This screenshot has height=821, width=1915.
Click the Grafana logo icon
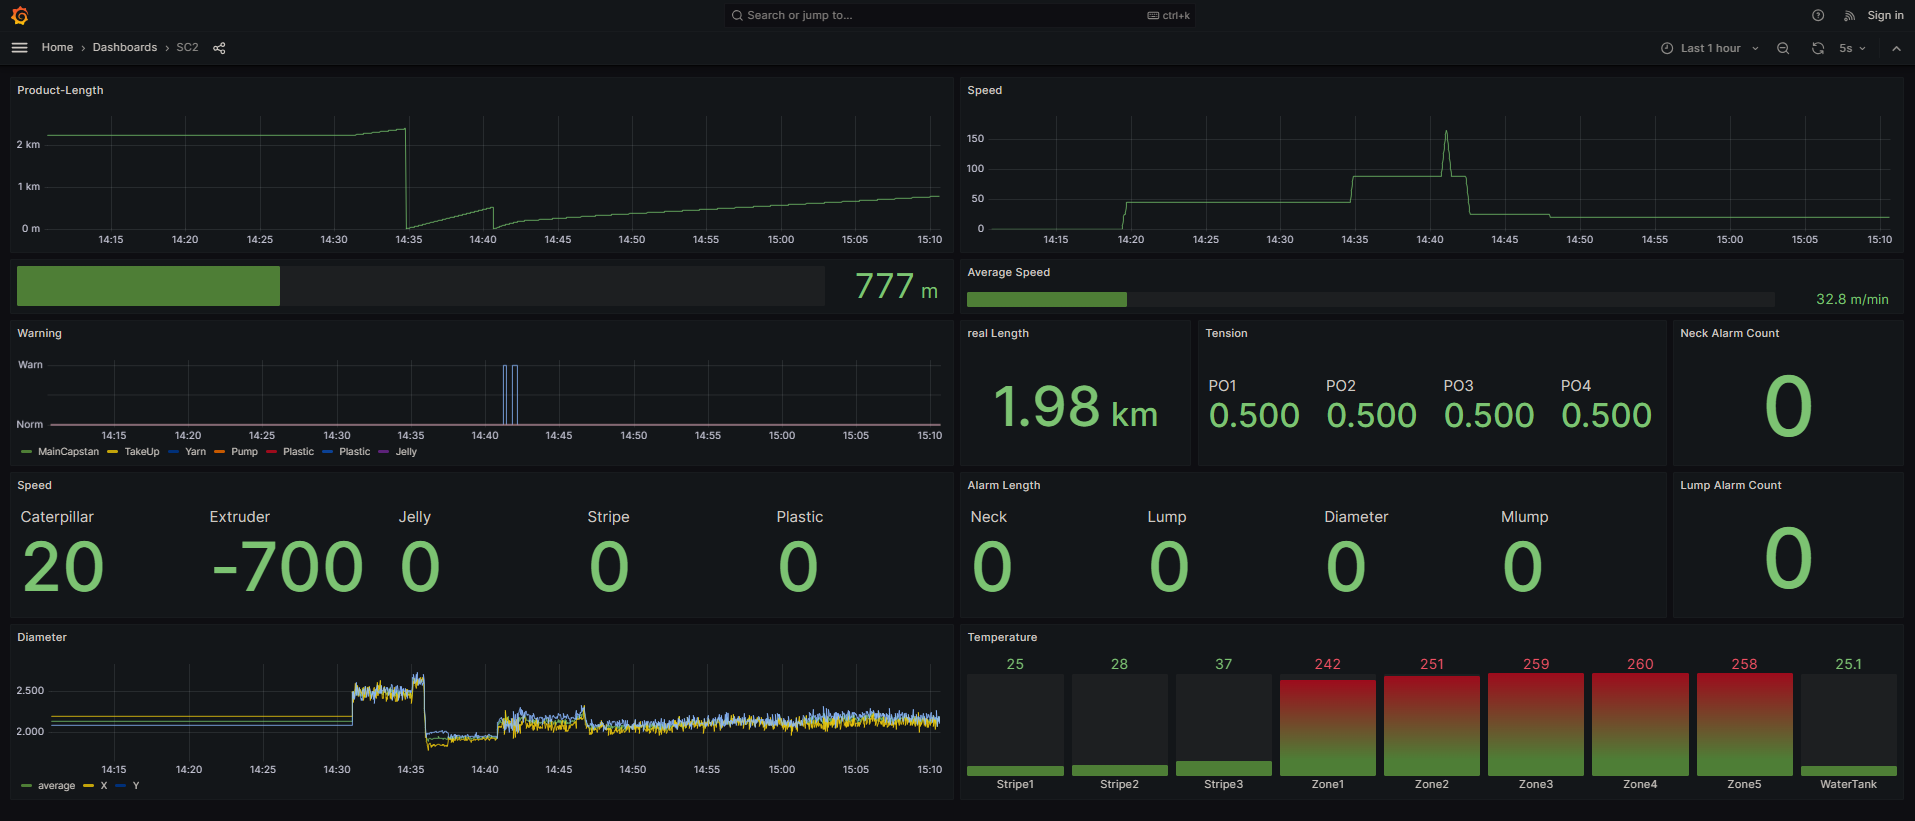coord(19,16)
